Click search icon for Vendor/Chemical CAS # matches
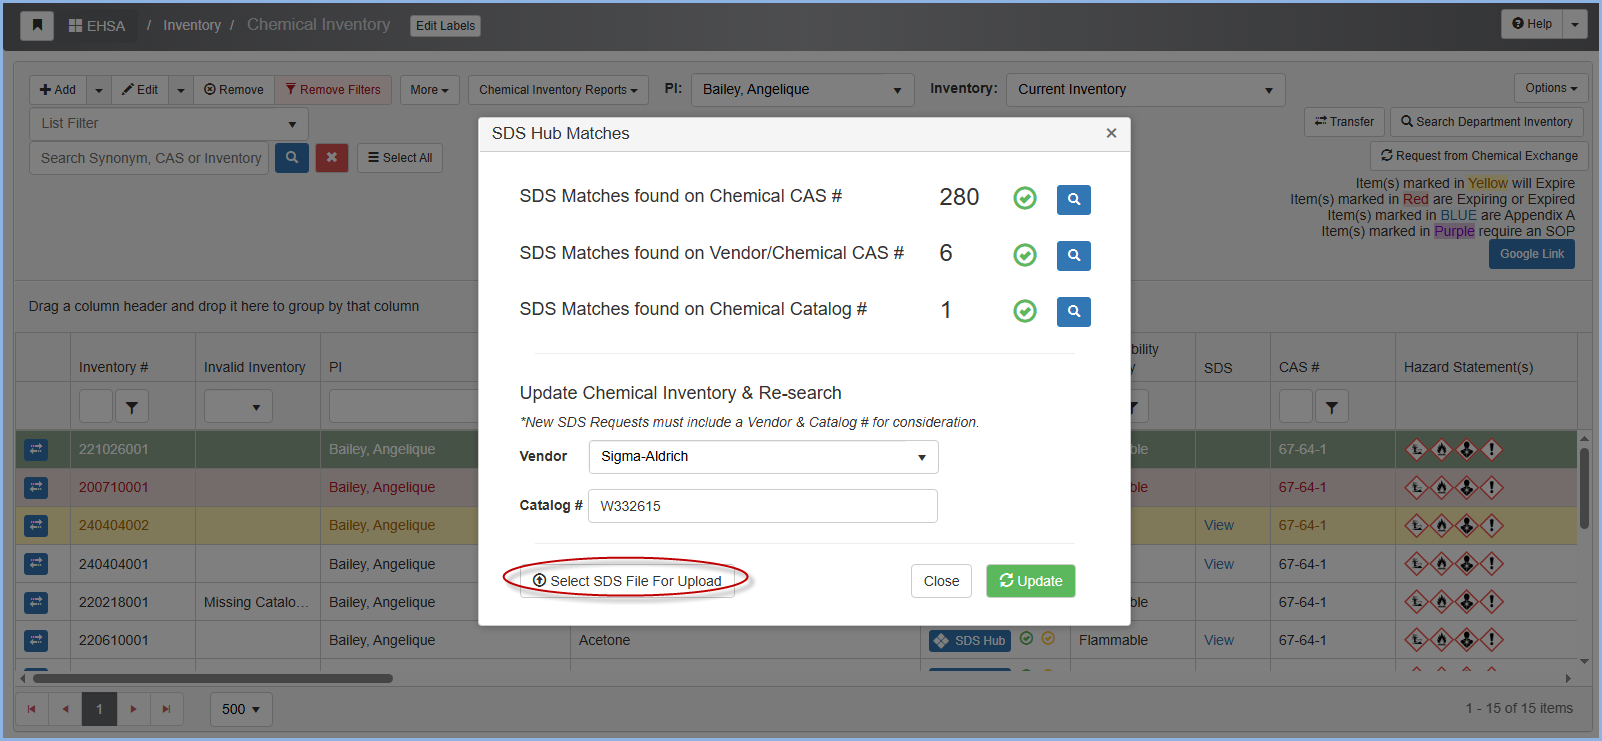Image resolution: width=1602 pixels, height=741 pixels. coord(1073,255)
